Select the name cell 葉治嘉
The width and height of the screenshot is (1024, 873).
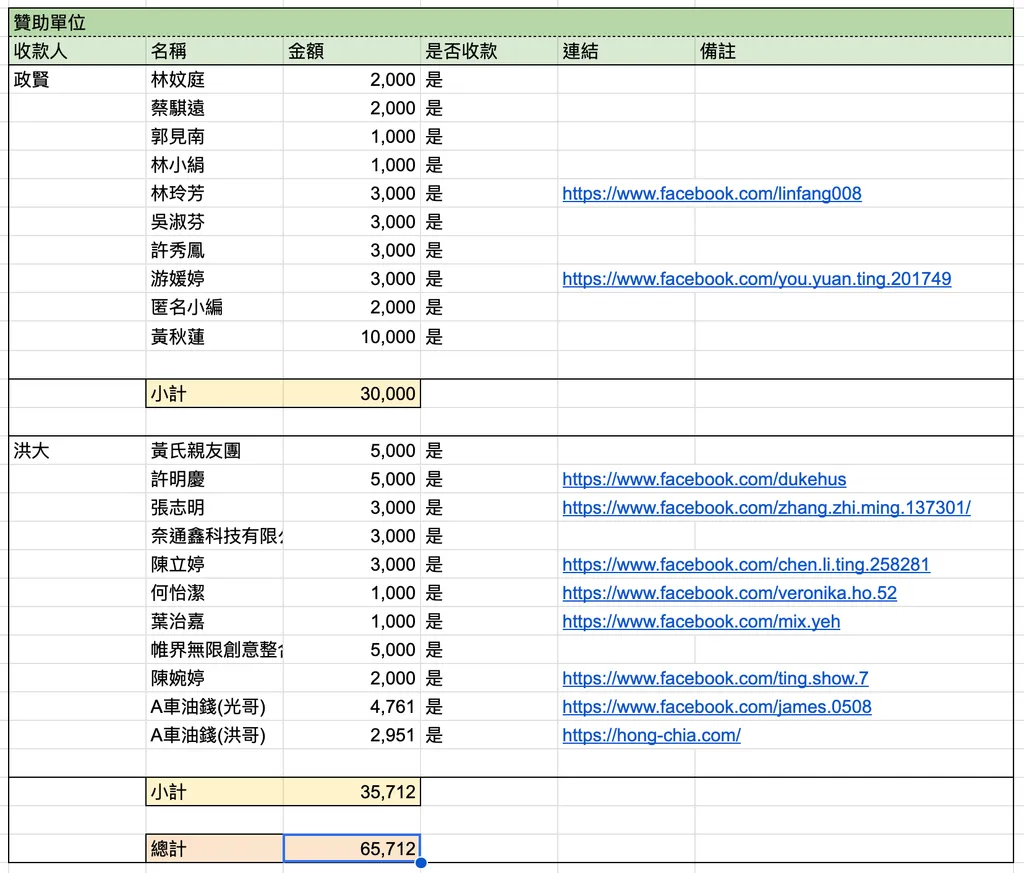(214, 622)
